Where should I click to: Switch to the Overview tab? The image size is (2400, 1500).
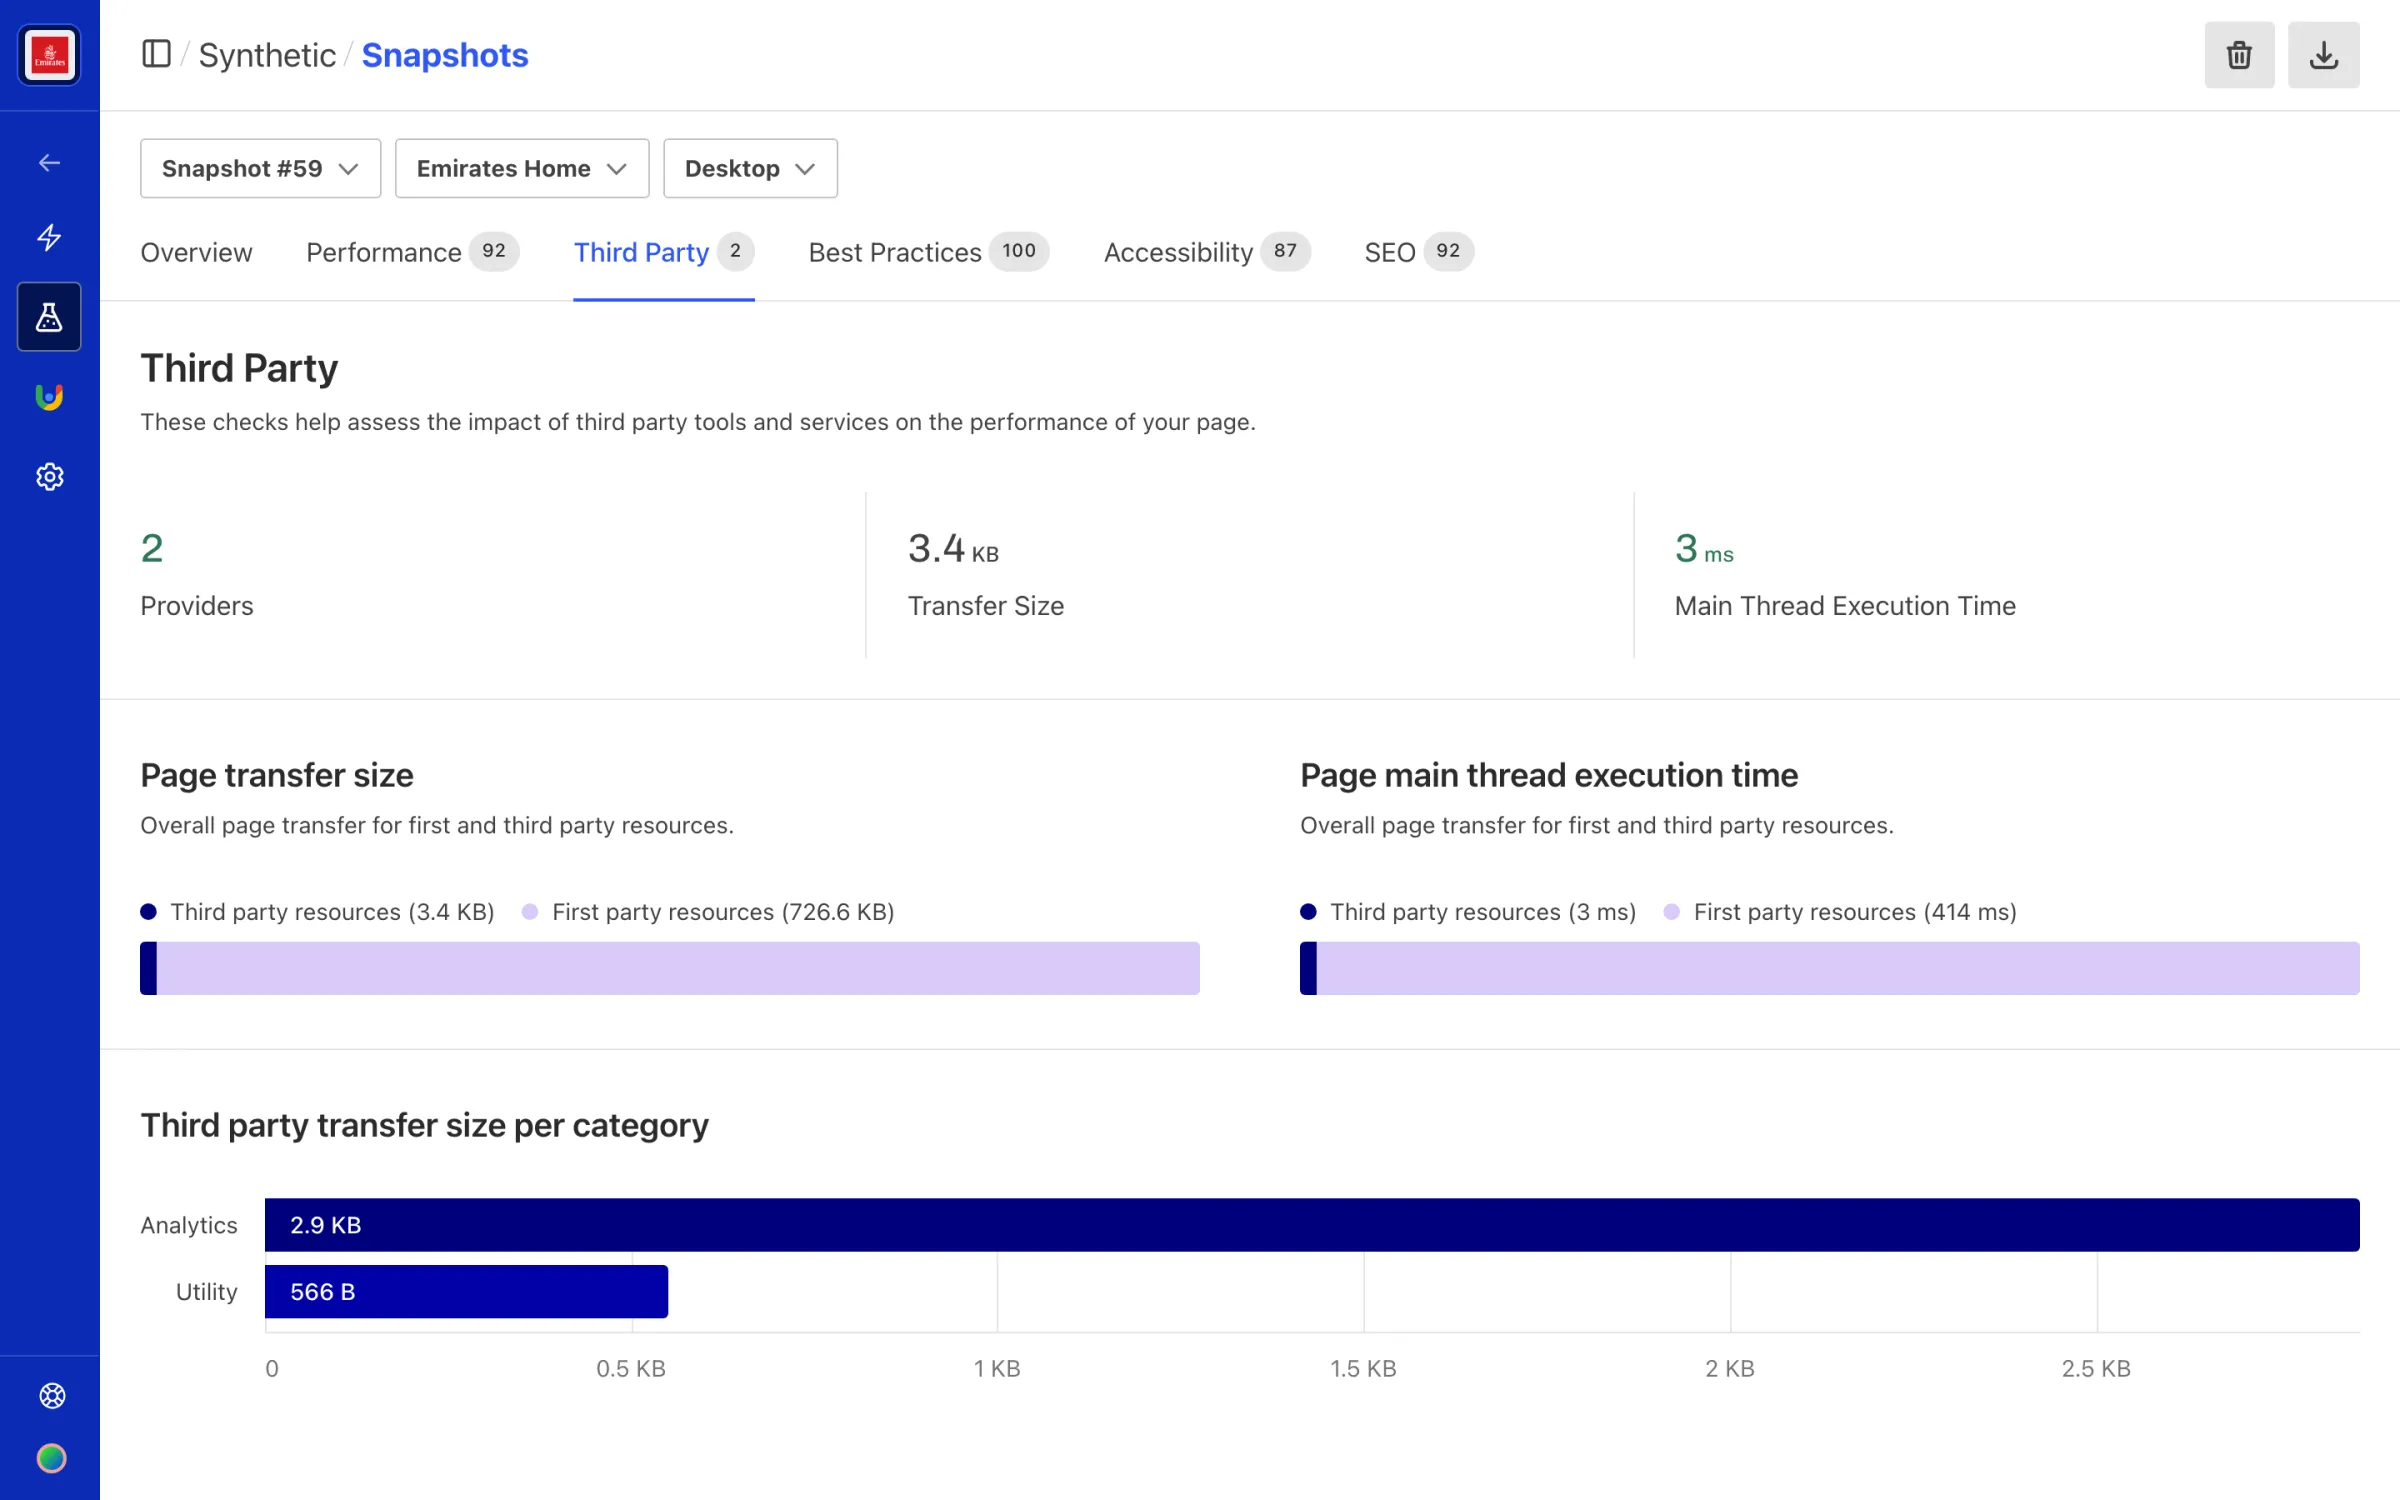coord(196,252)
